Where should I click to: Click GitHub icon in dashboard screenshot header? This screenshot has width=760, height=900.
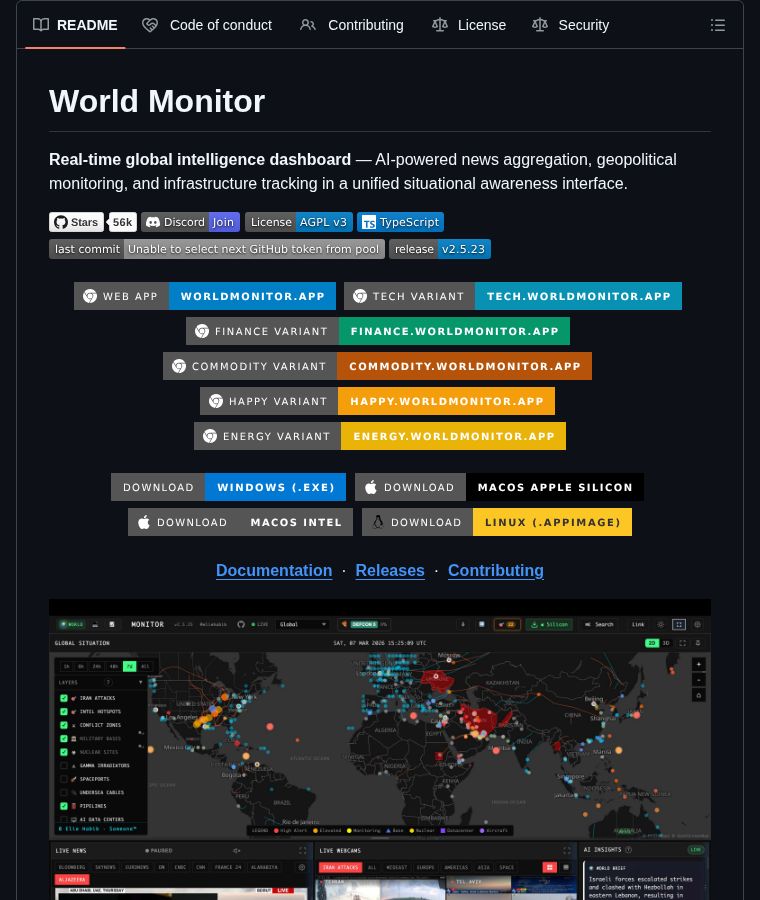click(241, 624)
